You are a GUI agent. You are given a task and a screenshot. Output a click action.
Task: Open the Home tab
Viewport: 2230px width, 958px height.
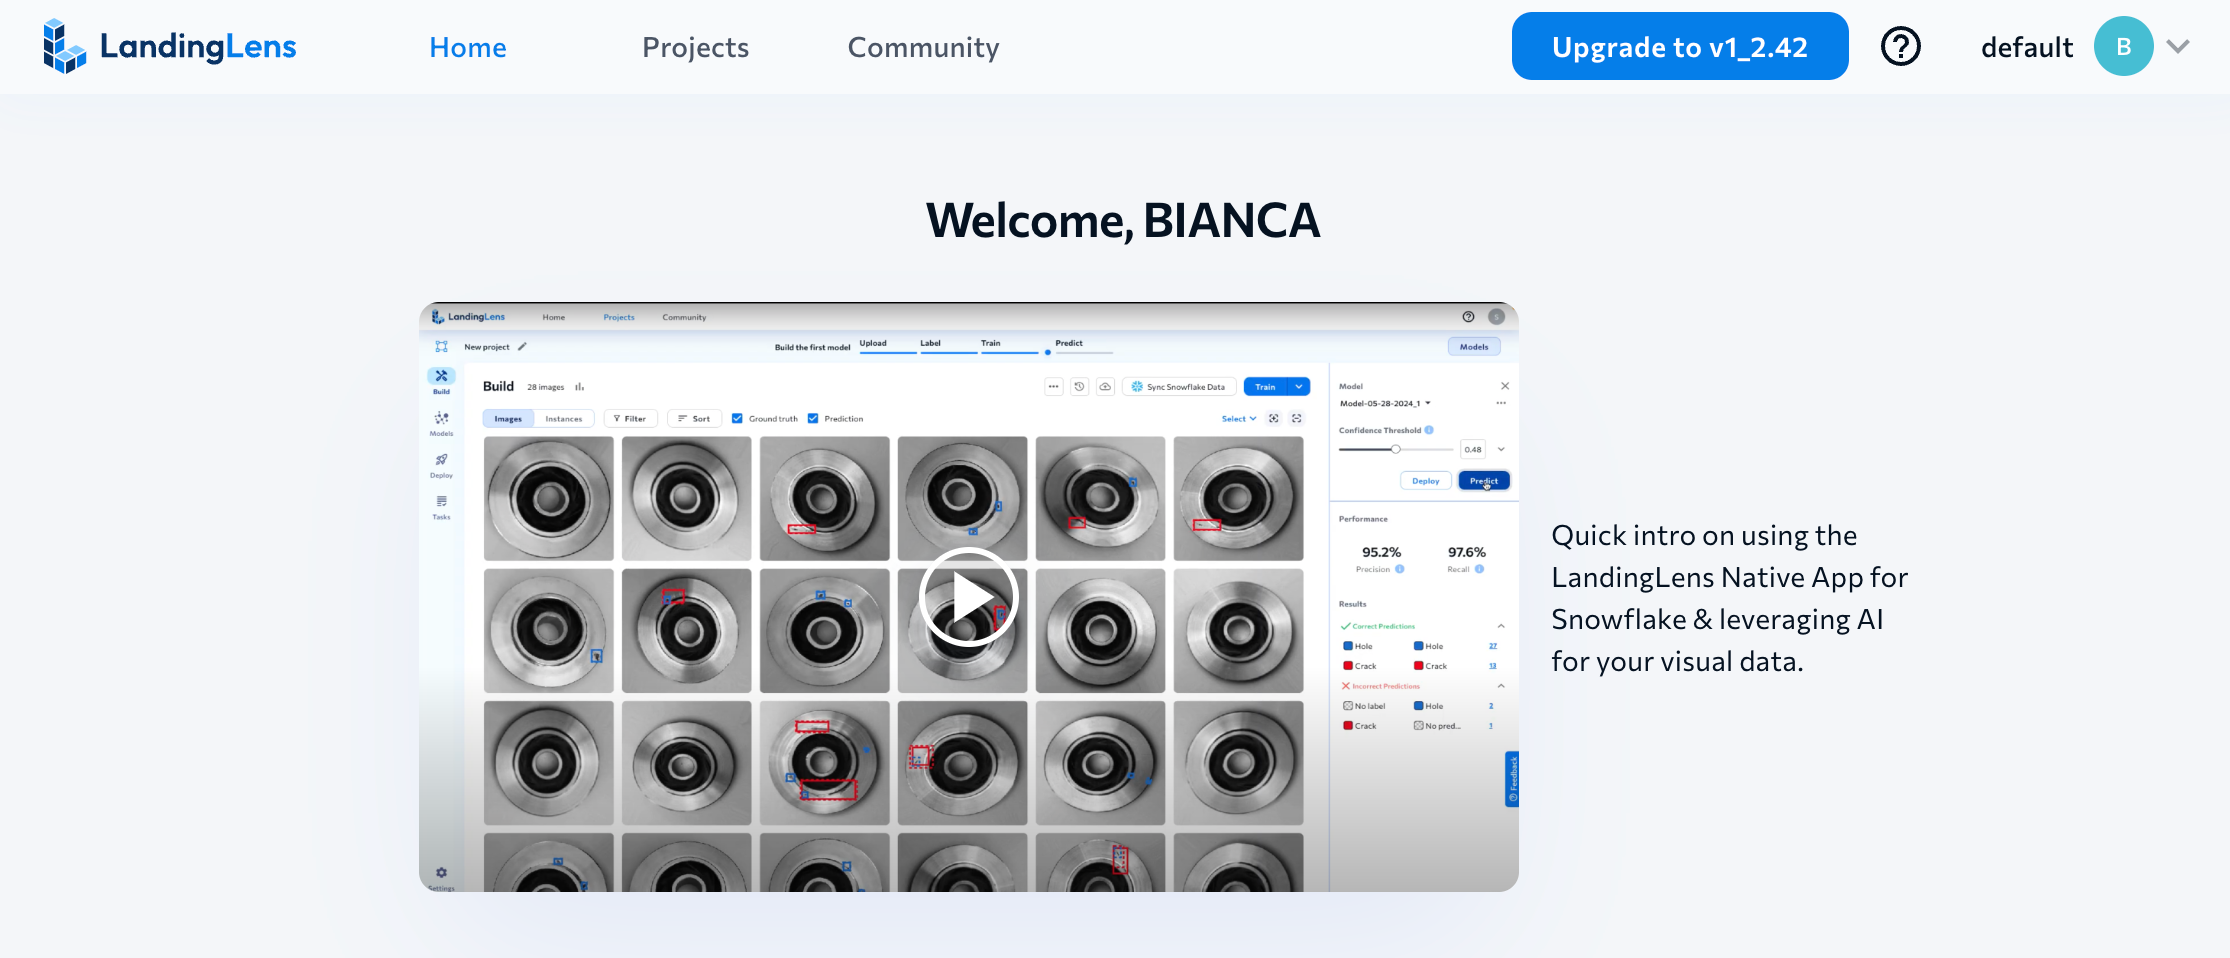[x=468, y=47]
